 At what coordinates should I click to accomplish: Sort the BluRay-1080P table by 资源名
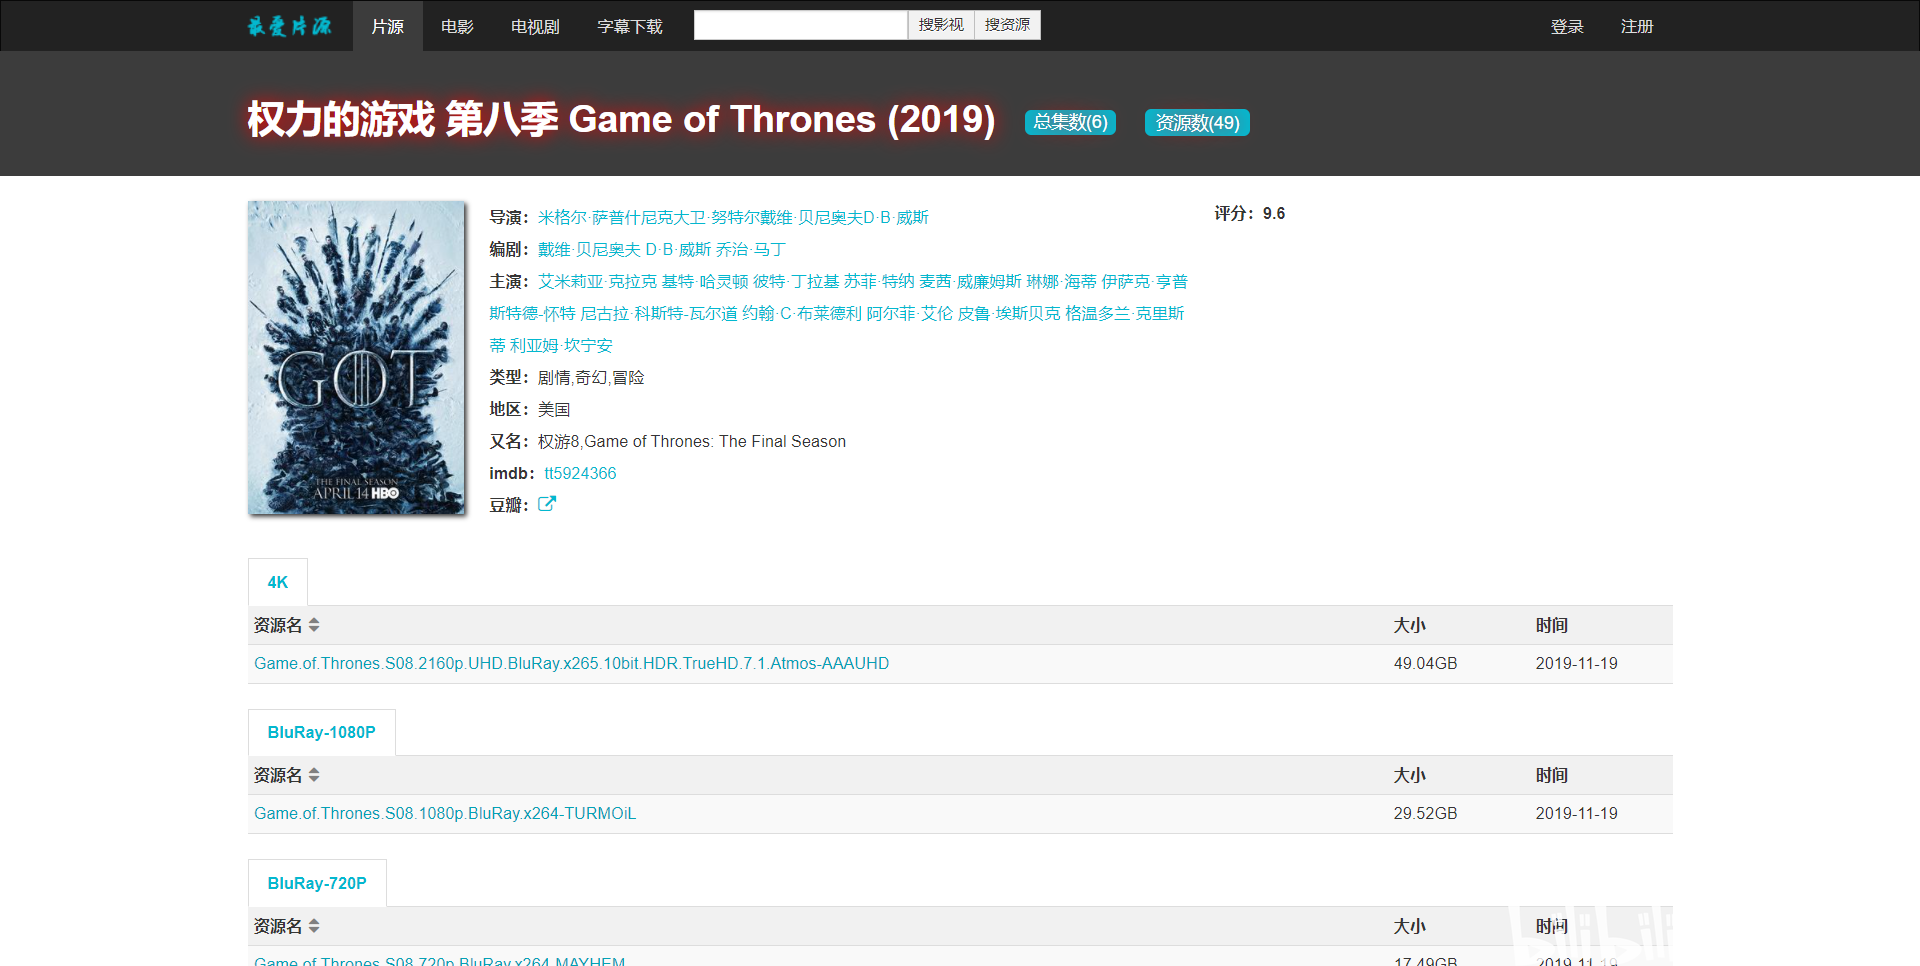tap(314, 775)
